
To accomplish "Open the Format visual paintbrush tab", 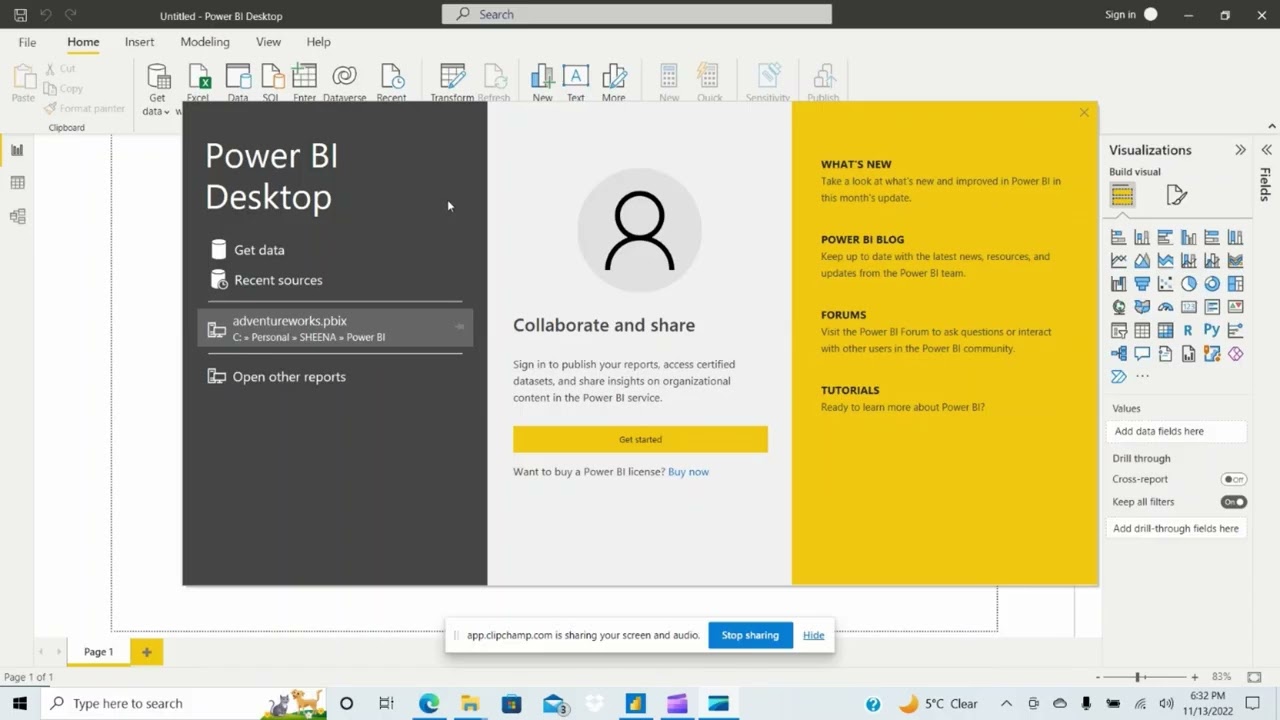I will [x=1176, y=195].
